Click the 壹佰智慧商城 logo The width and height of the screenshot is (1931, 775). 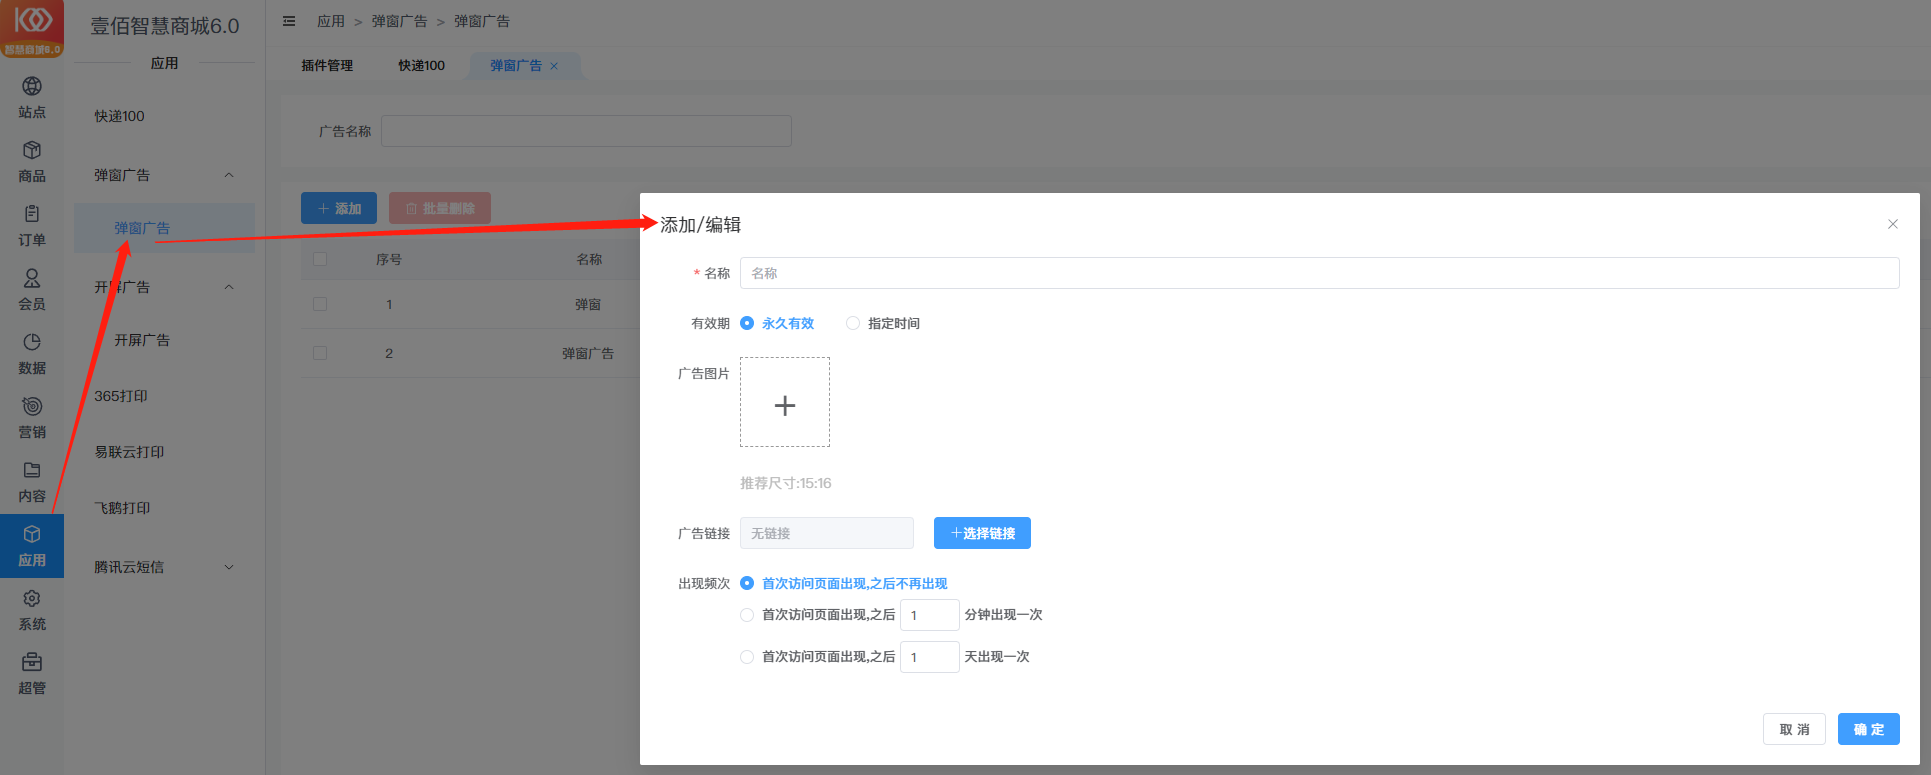[32, 28]
